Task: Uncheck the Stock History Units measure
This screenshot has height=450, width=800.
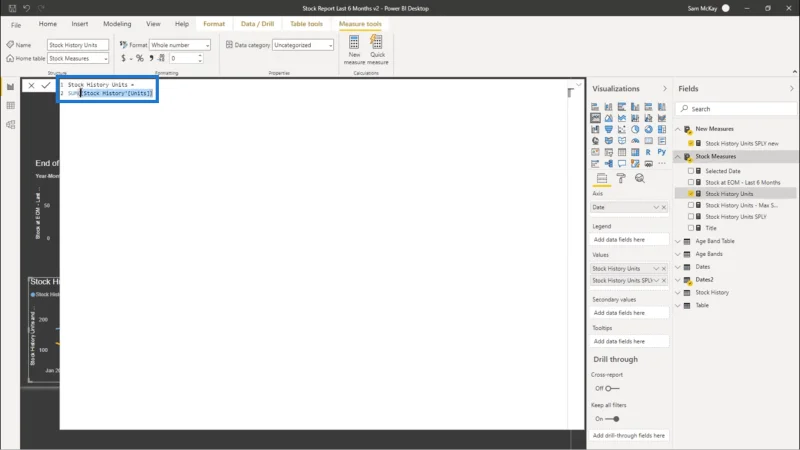Action: [x=691, y=194]
